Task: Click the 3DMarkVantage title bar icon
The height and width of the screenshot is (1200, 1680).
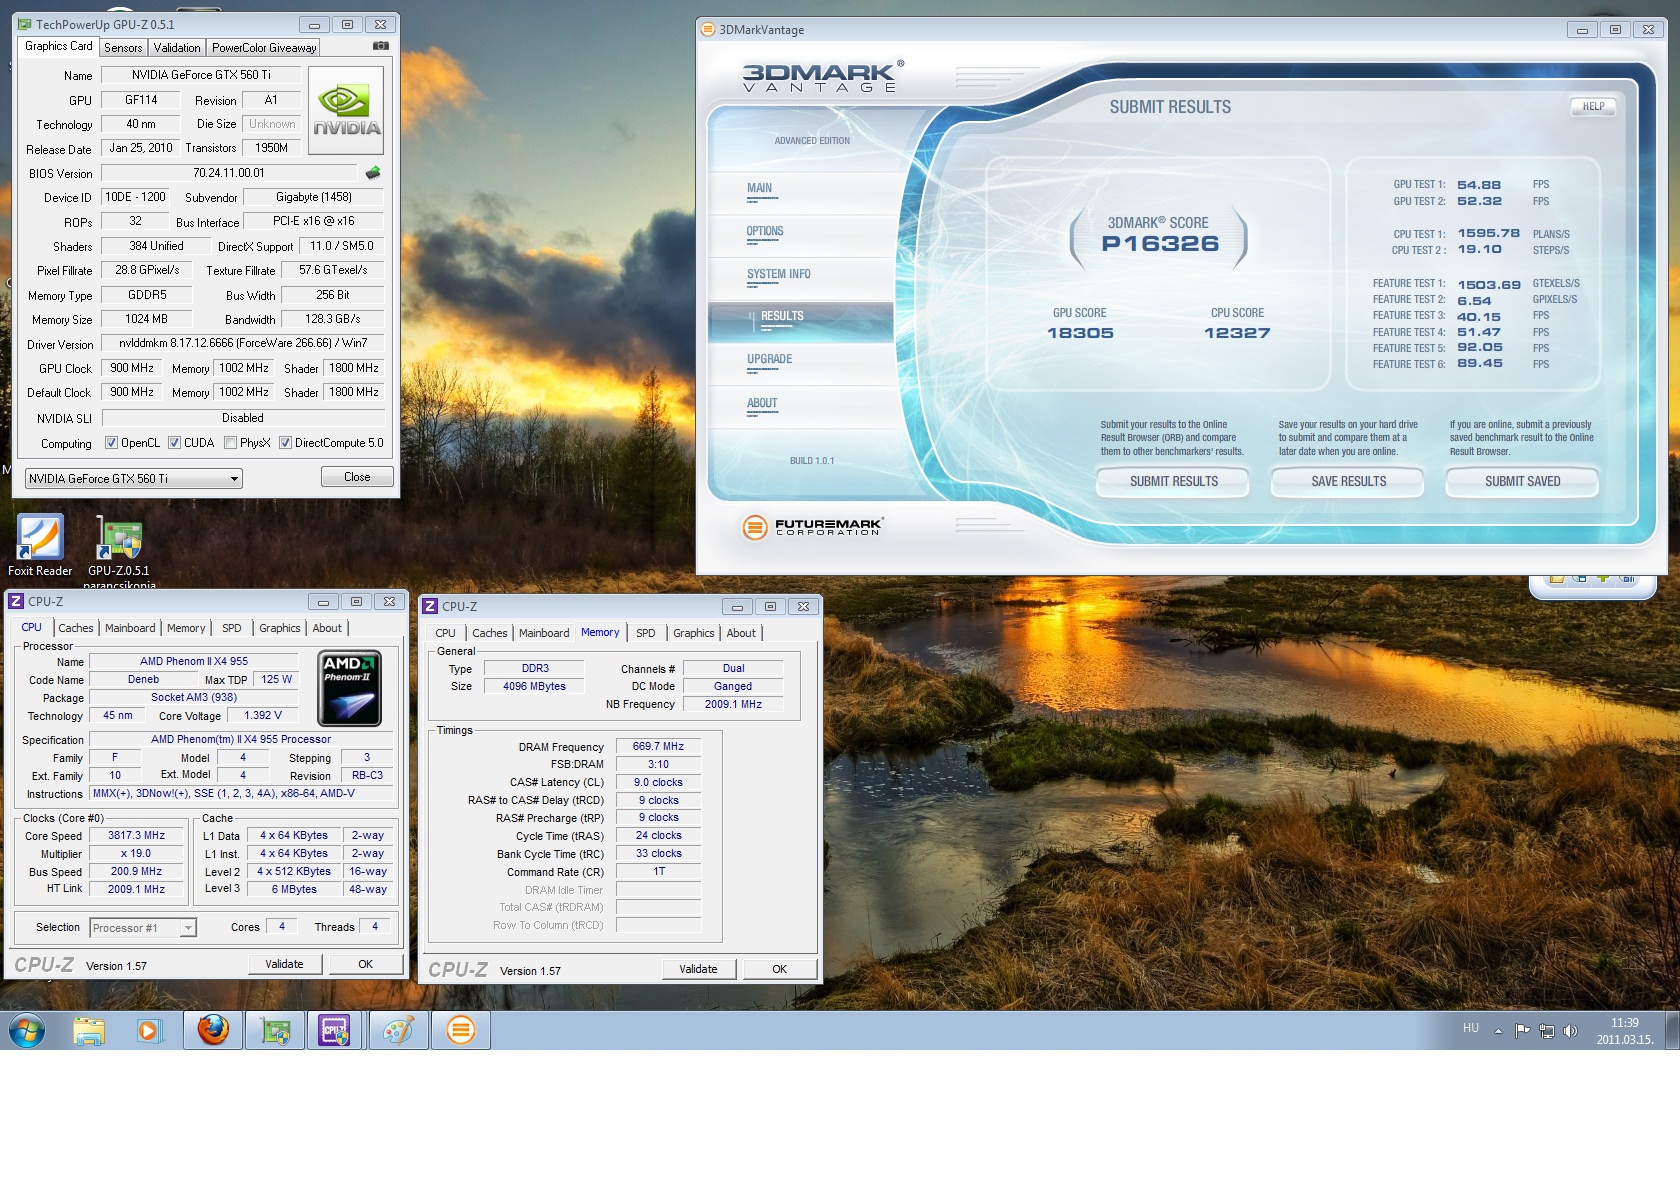Action: pyautogui.click(x=708, y=29)
